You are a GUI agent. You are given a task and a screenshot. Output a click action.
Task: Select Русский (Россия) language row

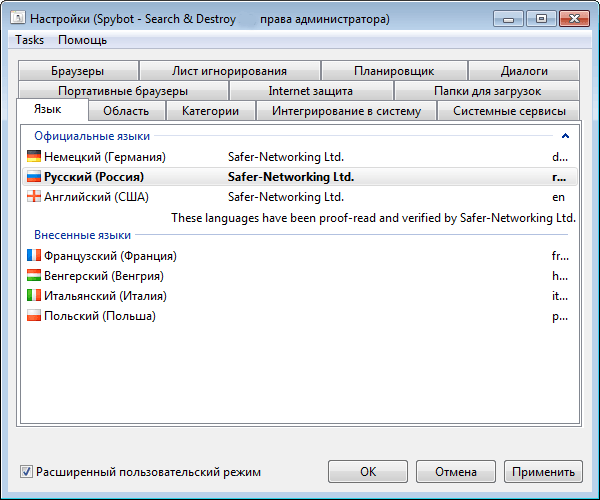point(300,177)
